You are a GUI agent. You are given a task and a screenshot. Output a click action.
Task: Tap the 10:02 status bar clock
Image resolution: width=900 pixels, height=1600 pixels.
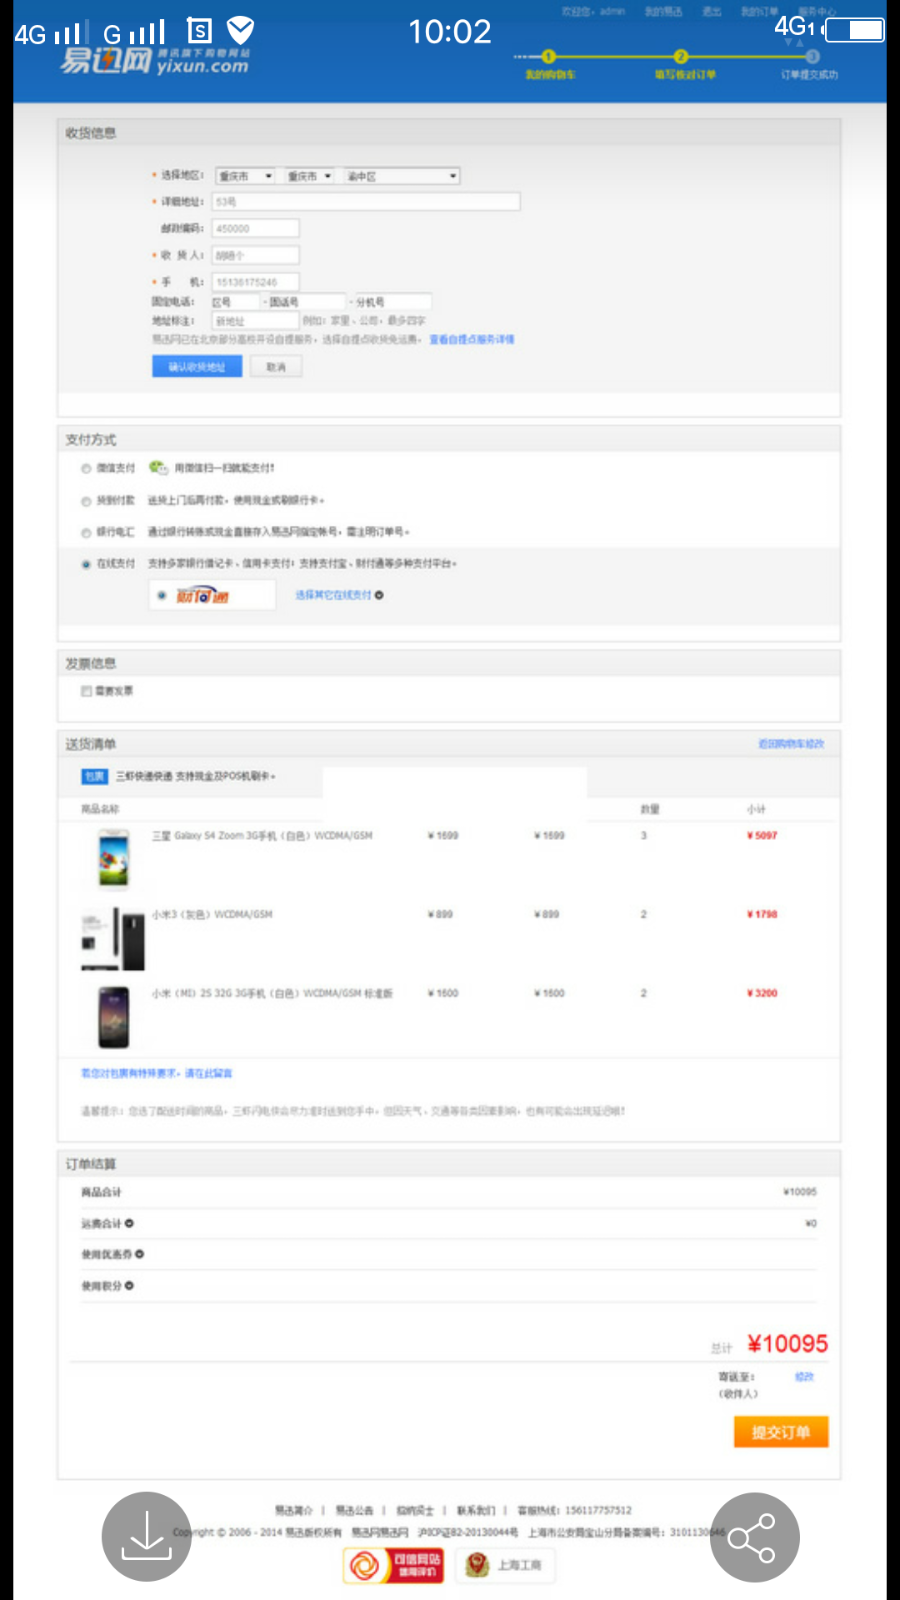point(450,32)
